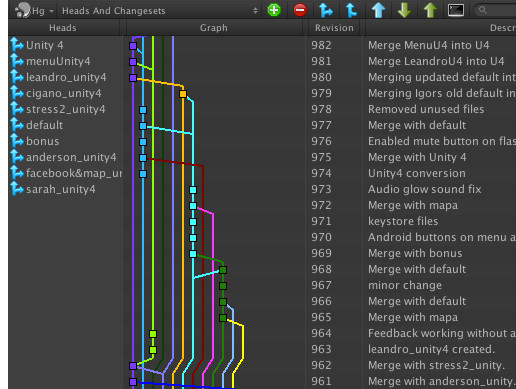The image size is (516, 389).
Task: Select 'minor change' changeset
Action: (405, 285)
